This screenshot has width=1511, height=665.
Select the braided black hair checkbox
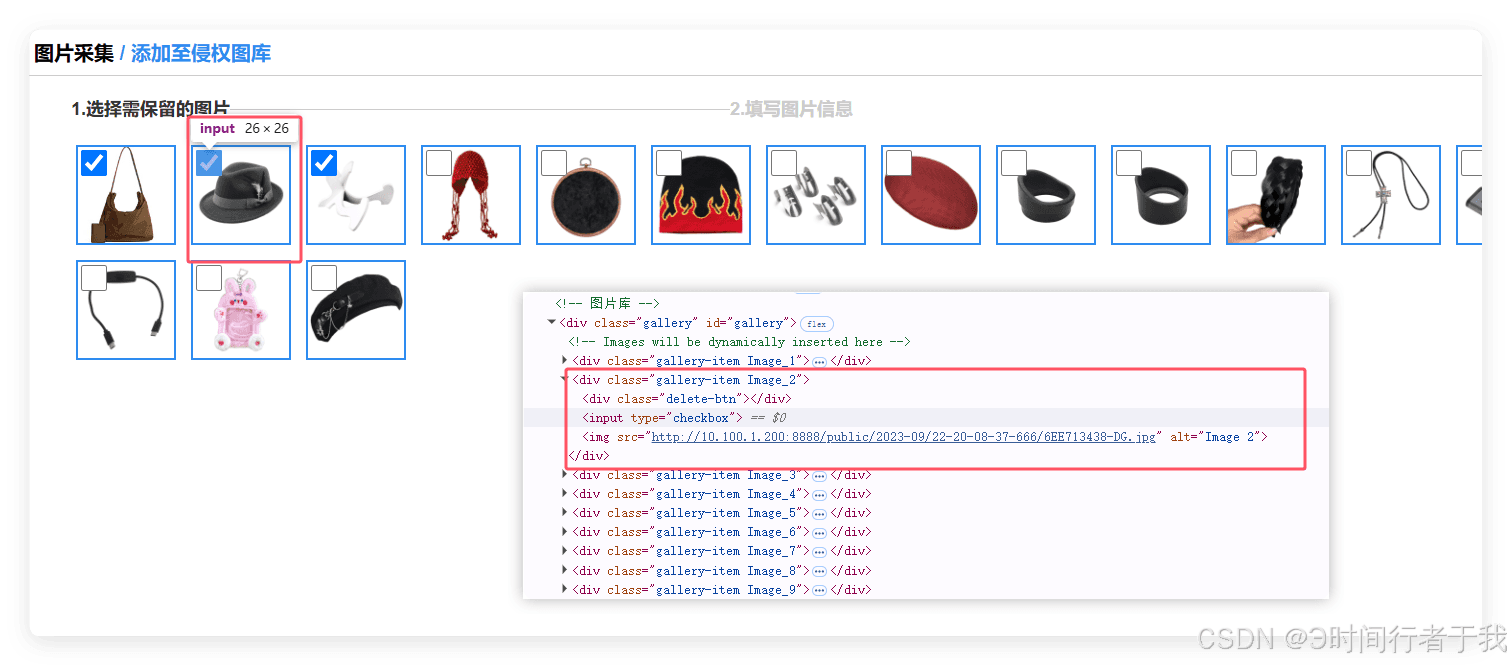click(x=1243, y=163)
